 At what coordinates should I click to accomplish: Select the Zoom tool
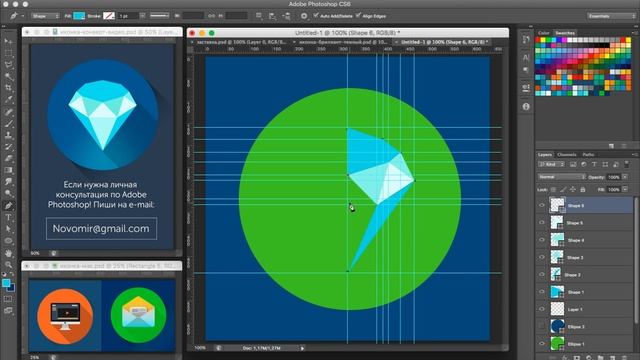click(8, 264)
